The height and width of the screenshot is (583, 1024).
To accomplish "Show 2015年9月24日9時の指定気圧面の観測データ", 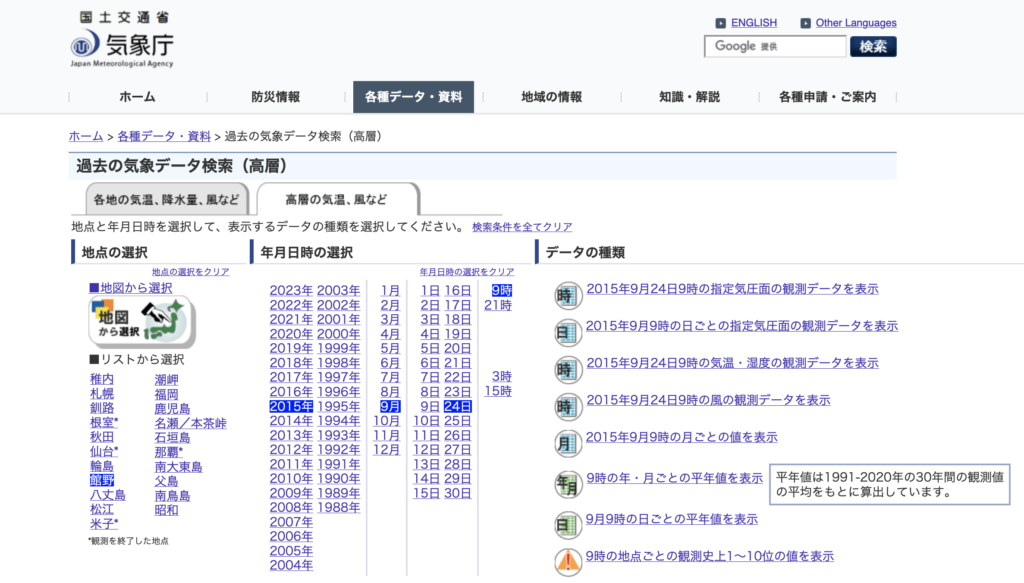I will pos(732,289).
